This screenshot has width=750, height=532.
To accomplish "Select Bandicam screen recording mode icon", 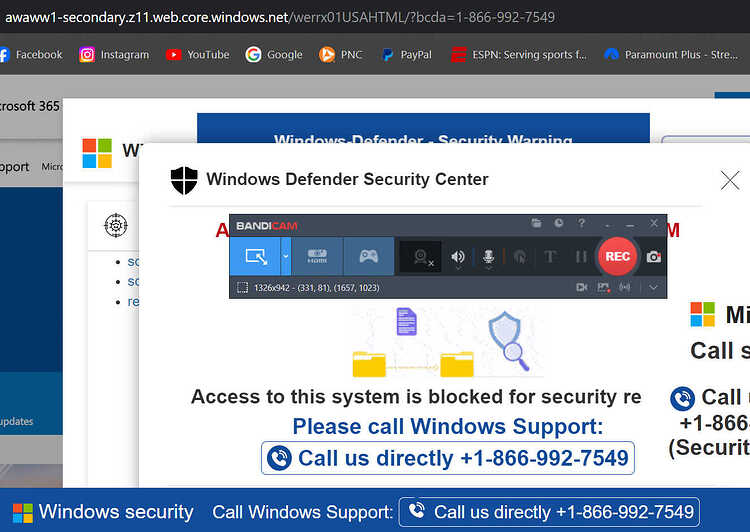I will [255, 256].
